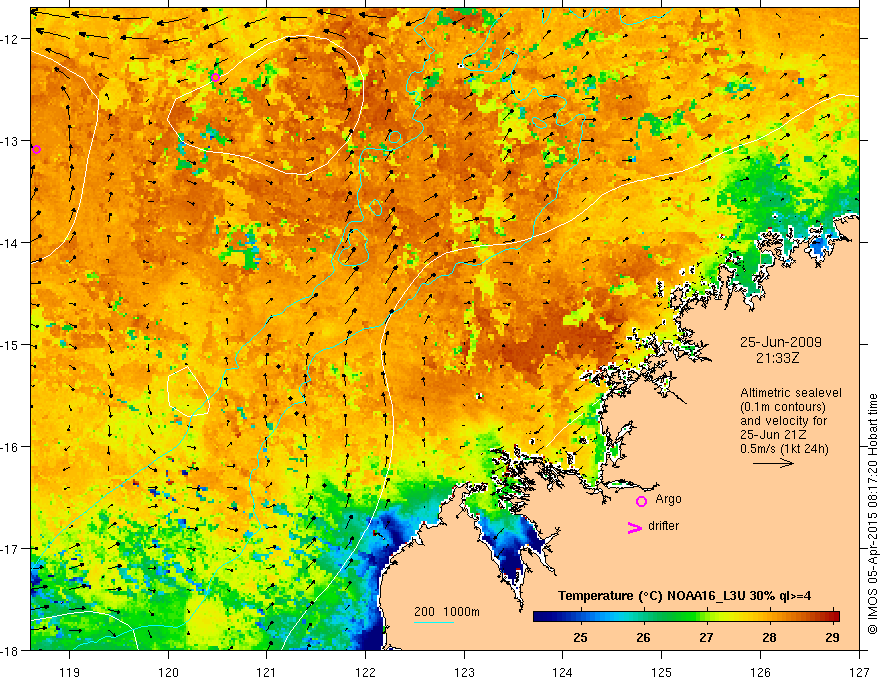
Task: Click the '(0.1m contours)' text line
Action: coord(783,407)
